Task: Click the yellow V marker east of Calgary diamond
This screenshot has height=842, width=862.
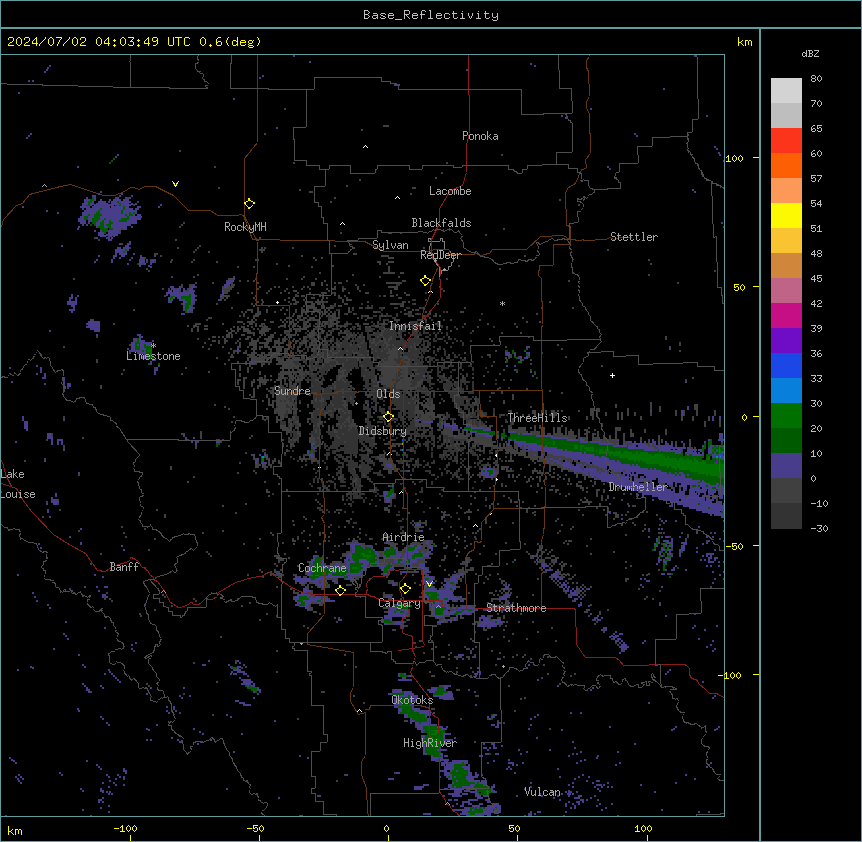Action: (429, 584)
